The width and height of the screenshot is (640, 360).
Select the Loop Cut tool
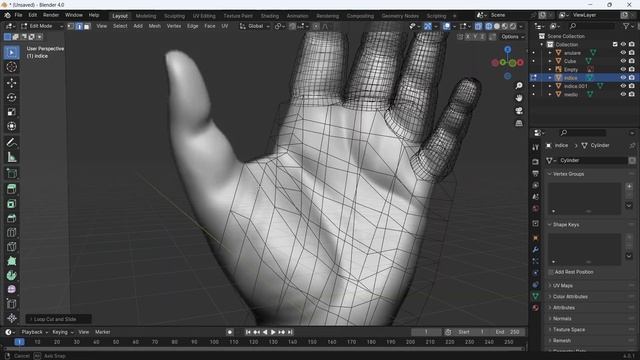[11, 233]
